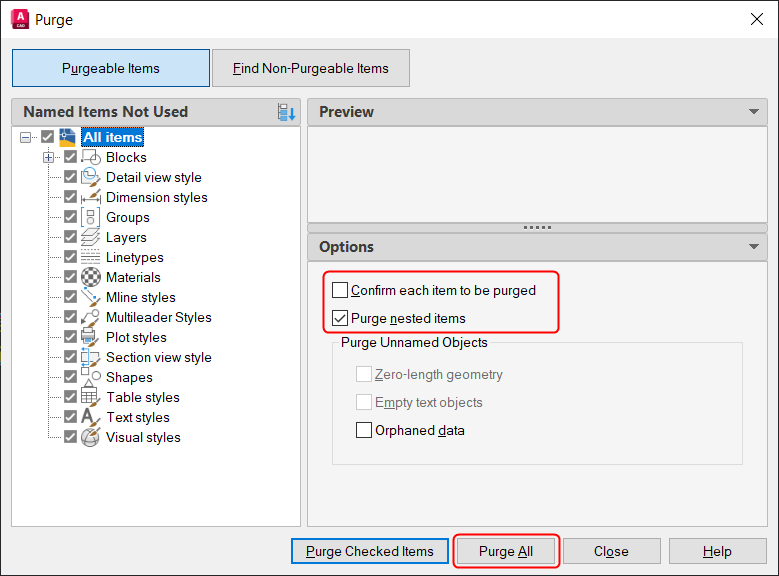The width and height of the screenshot is (779, 576).
Task: Click the Layers stack icon
Action: coord(90,237)
